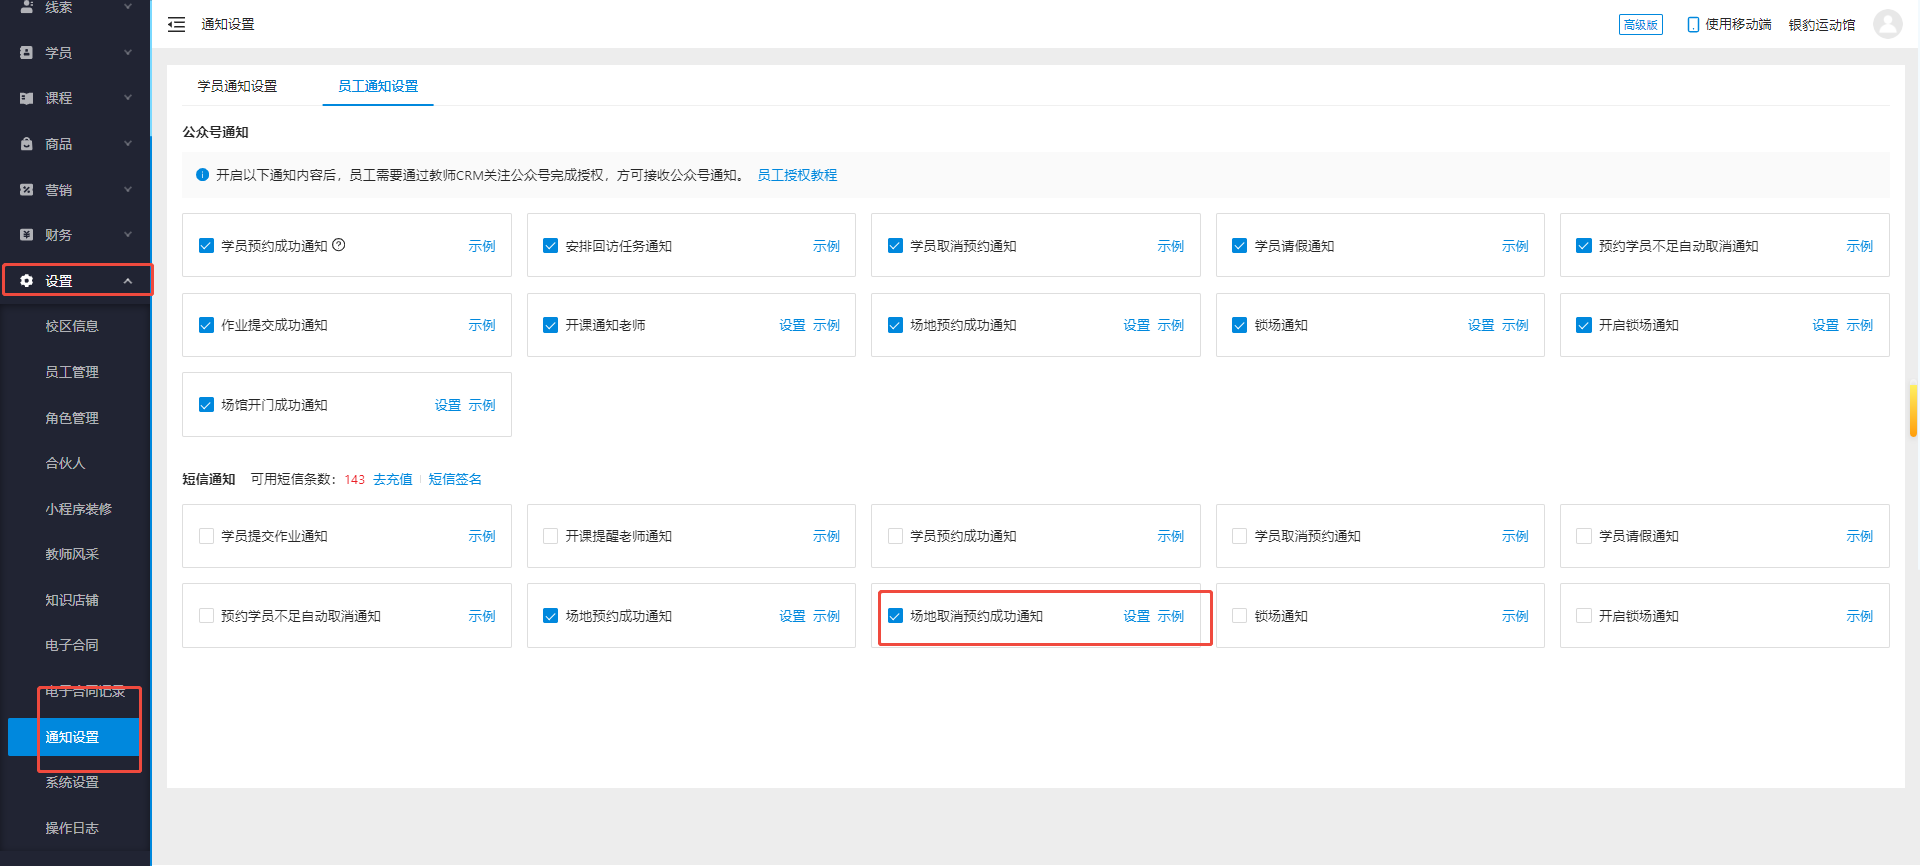Click the 设置 gear icon in sidebar

27,281
